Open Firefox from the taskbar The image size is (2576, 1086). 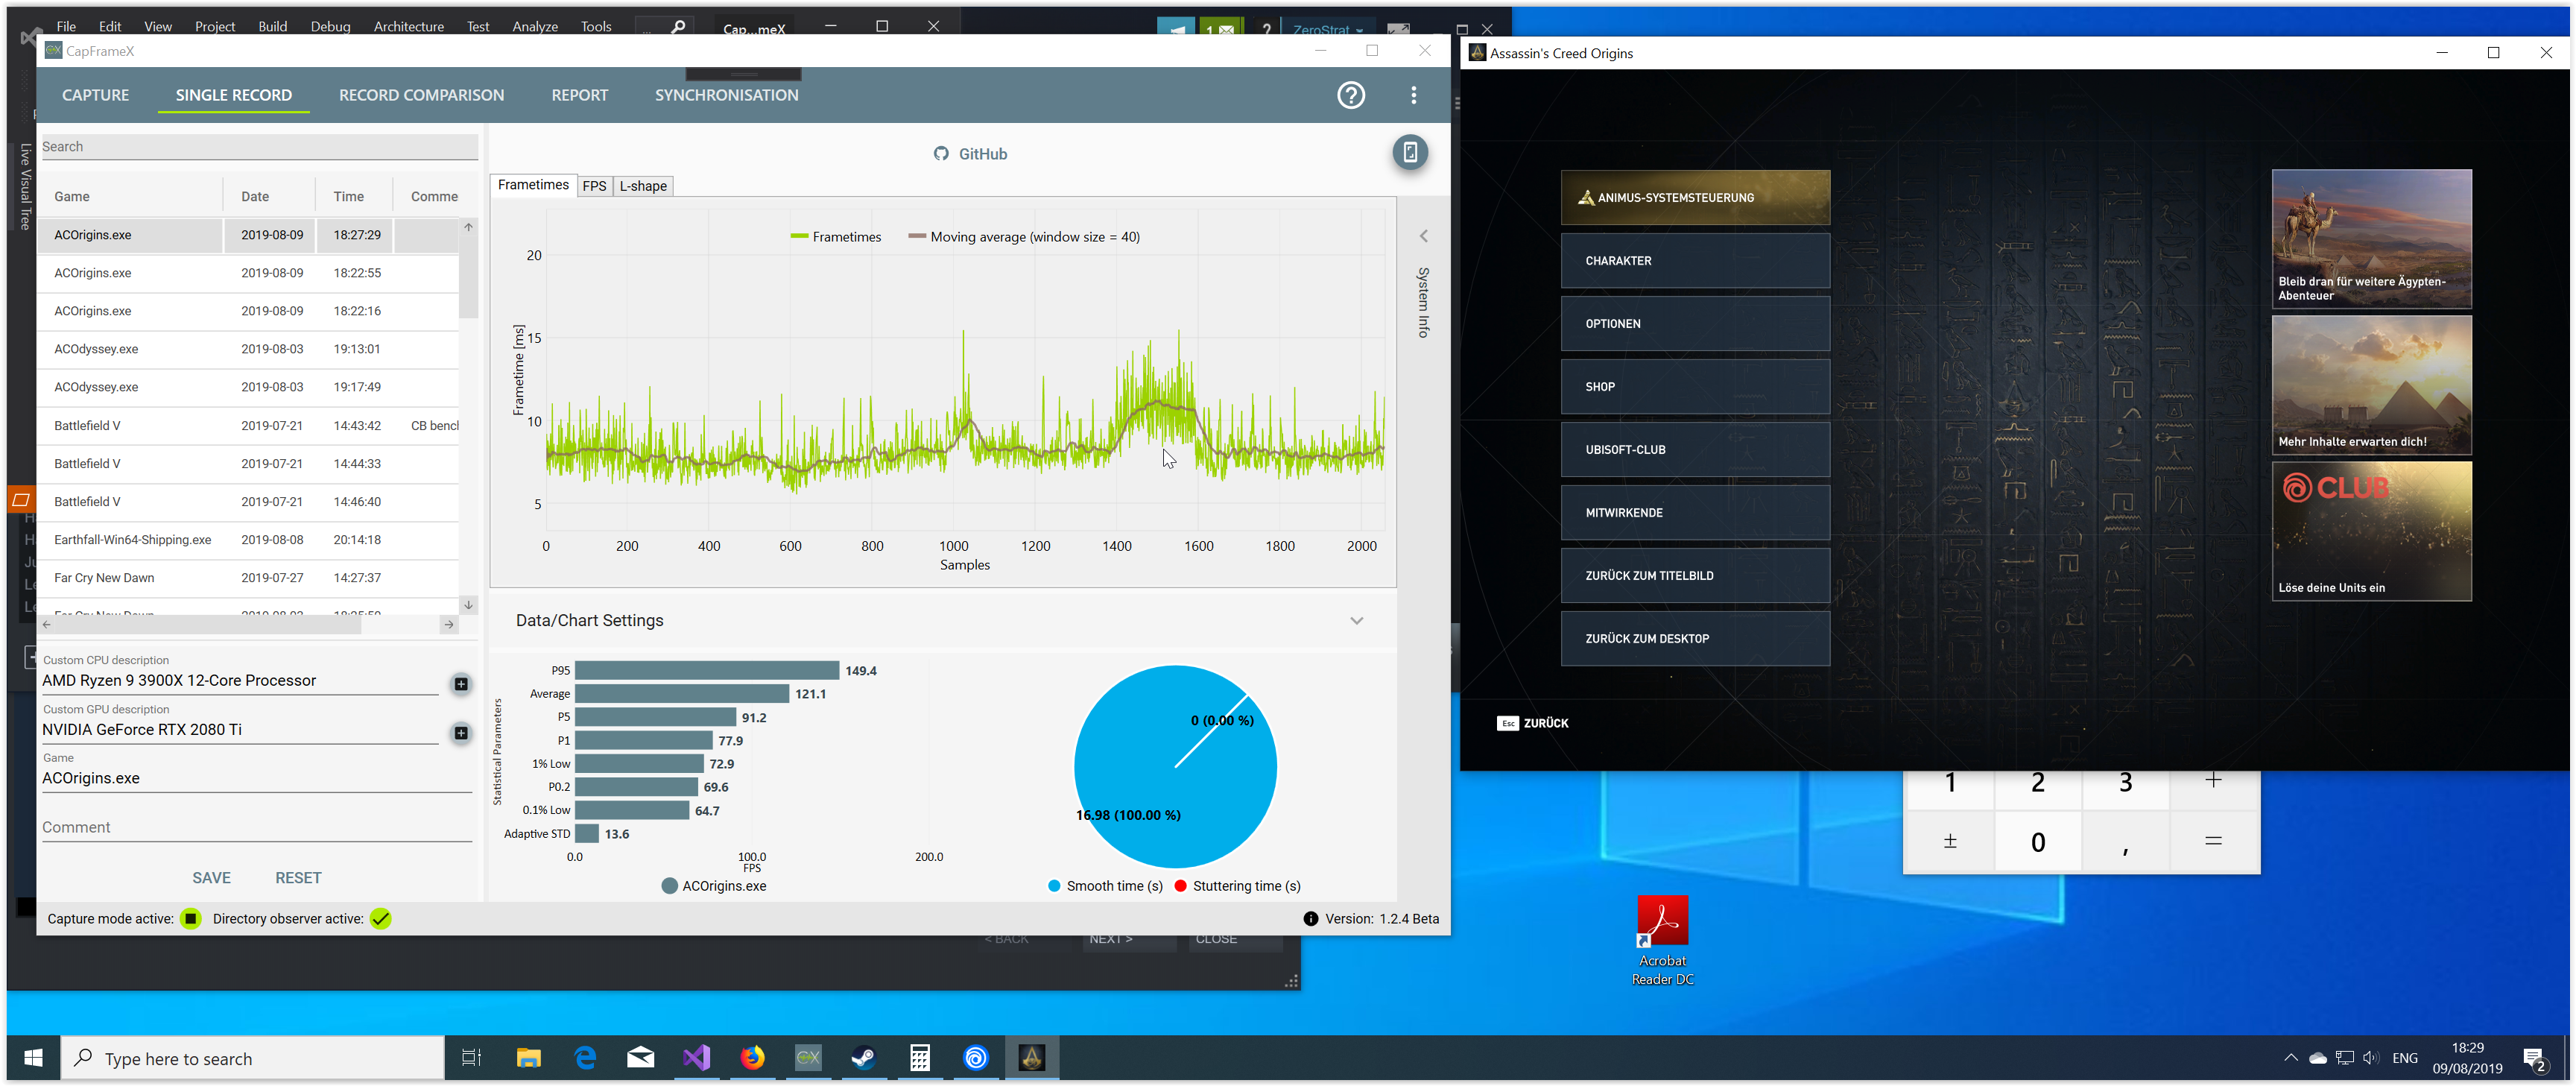[x=752, y=1058]
